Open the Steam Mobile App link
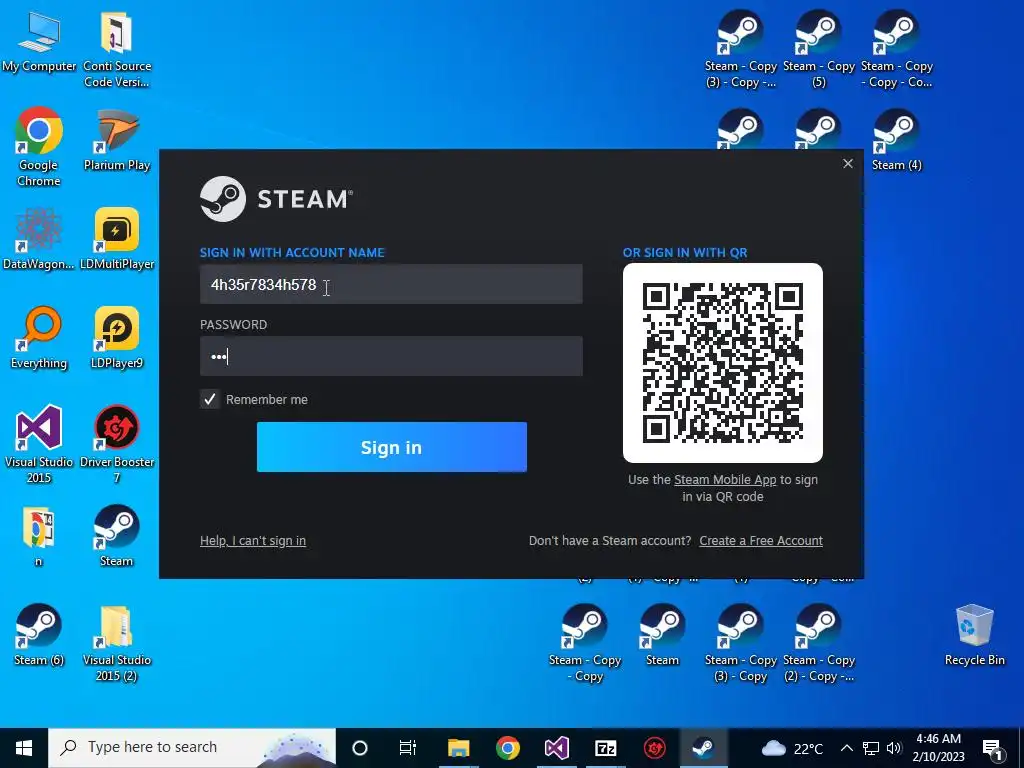 click(x=725, y=479)
